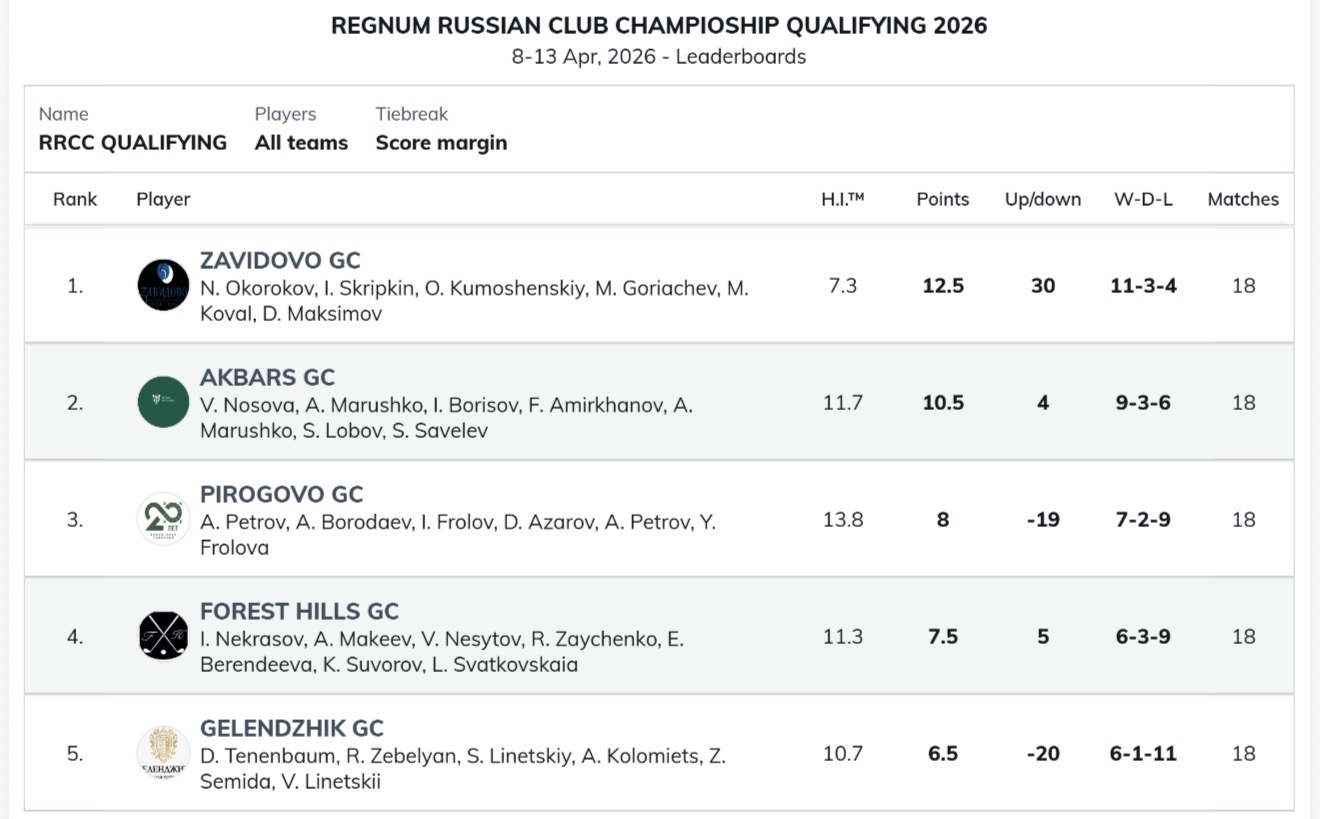
Task: Open the PIROGOVO GC team link
Action: pyautogui.click(x=281, y=494)
